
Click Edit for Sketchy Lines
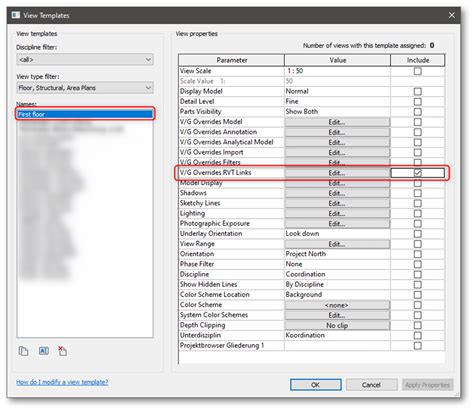(x=337, y=203)
